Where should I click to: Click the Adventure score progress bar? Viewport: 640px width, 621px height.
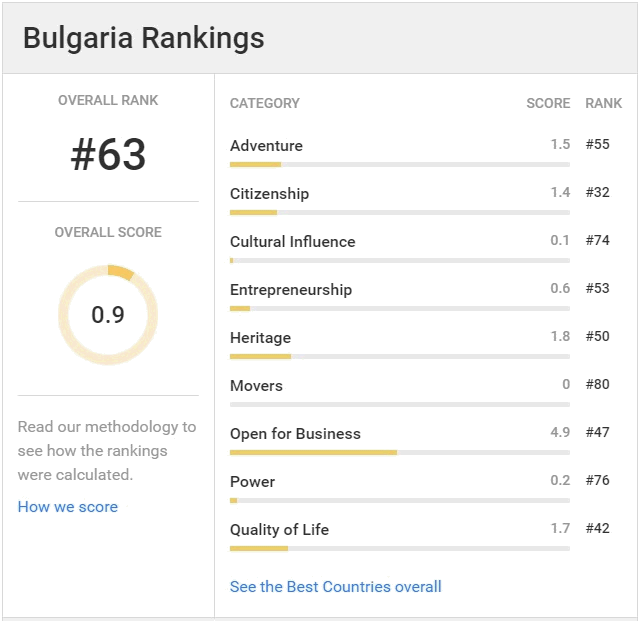[x=400, y=165]
